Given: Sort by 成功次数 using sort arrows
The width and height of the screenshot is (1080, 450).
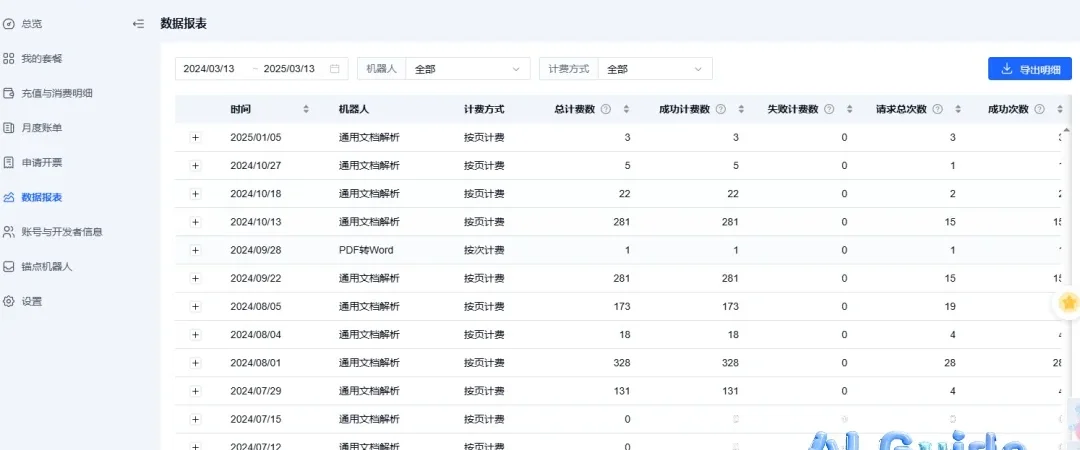Looking at the screenshot, I should pyautogui.click(x=1060, y=109).
